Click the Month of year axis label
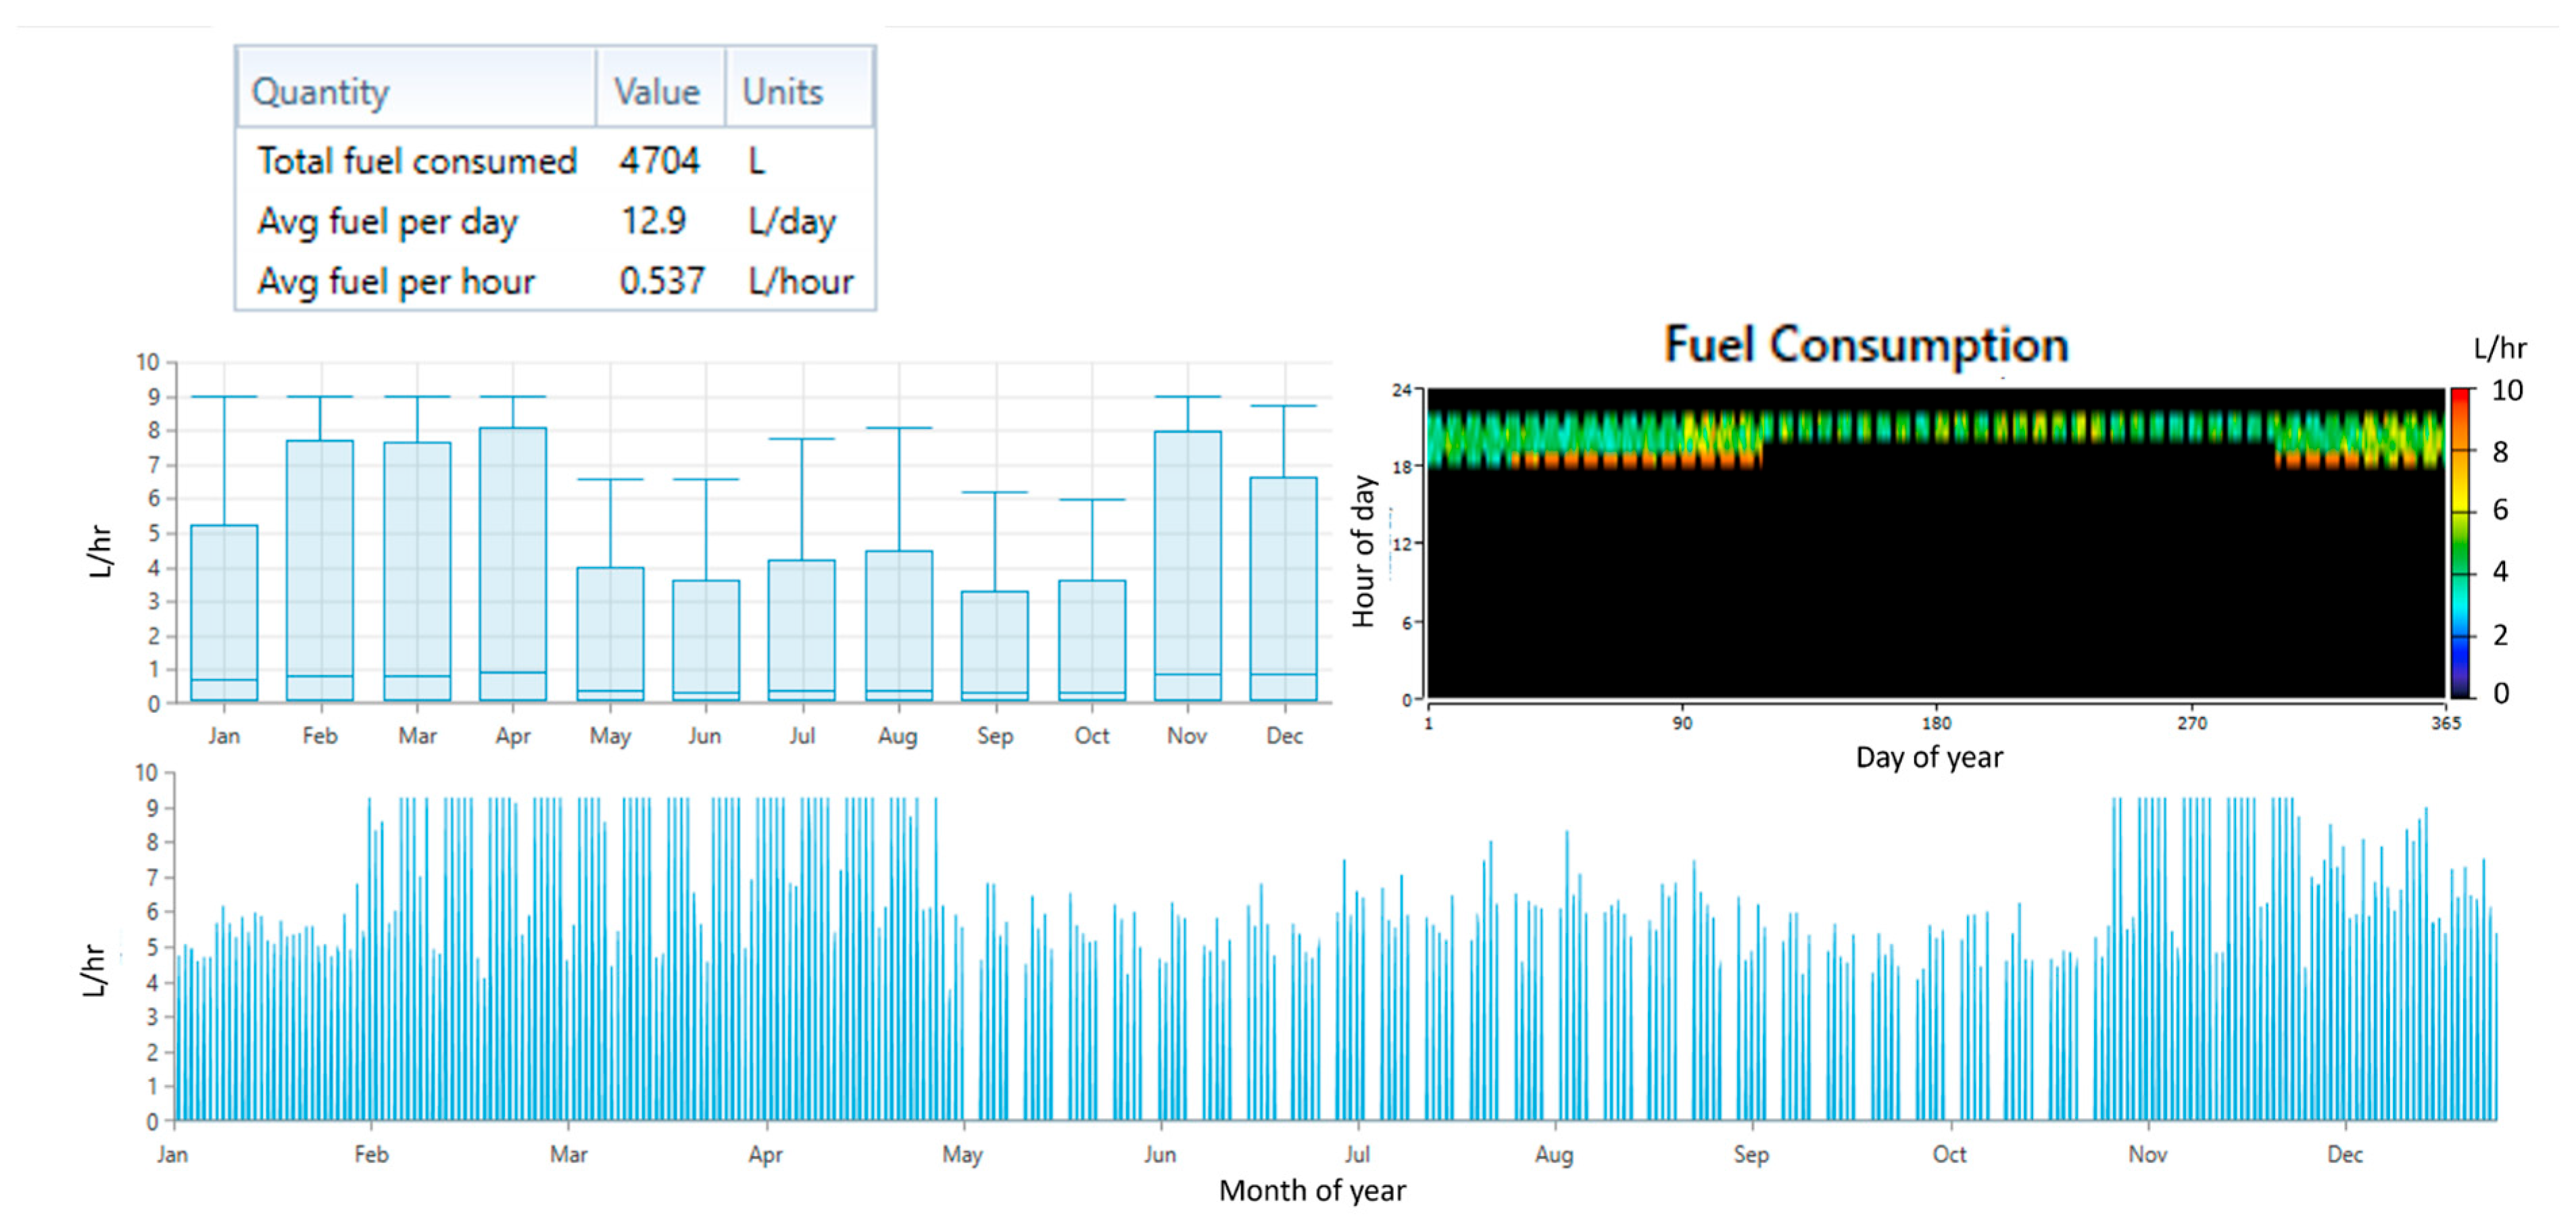This screenshot has width=2576, height=1219. [x=1312, y=1190]
